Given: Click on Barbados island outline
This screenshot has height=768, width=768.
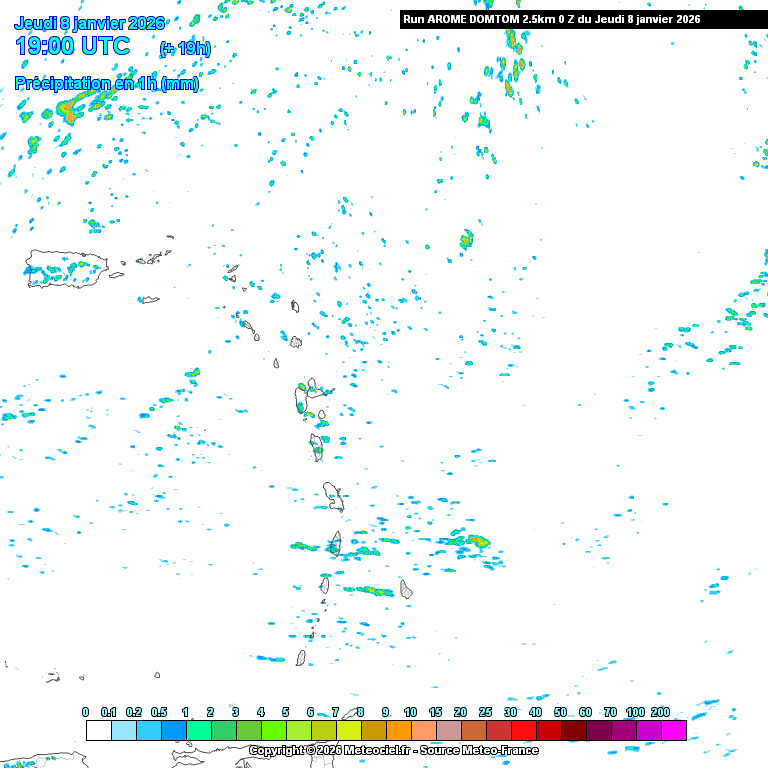Looking at the screenshot, I should [406, 589].
